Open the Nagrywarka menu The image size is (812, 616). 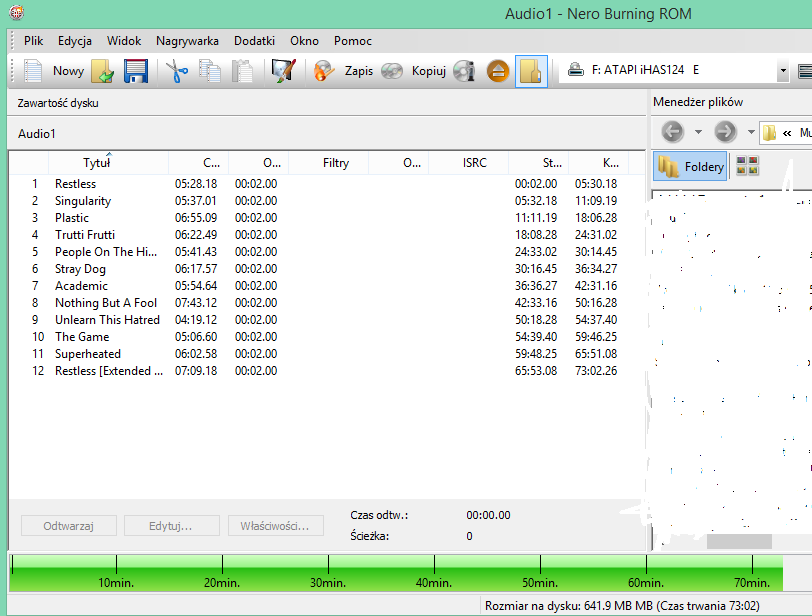[187, 41]
